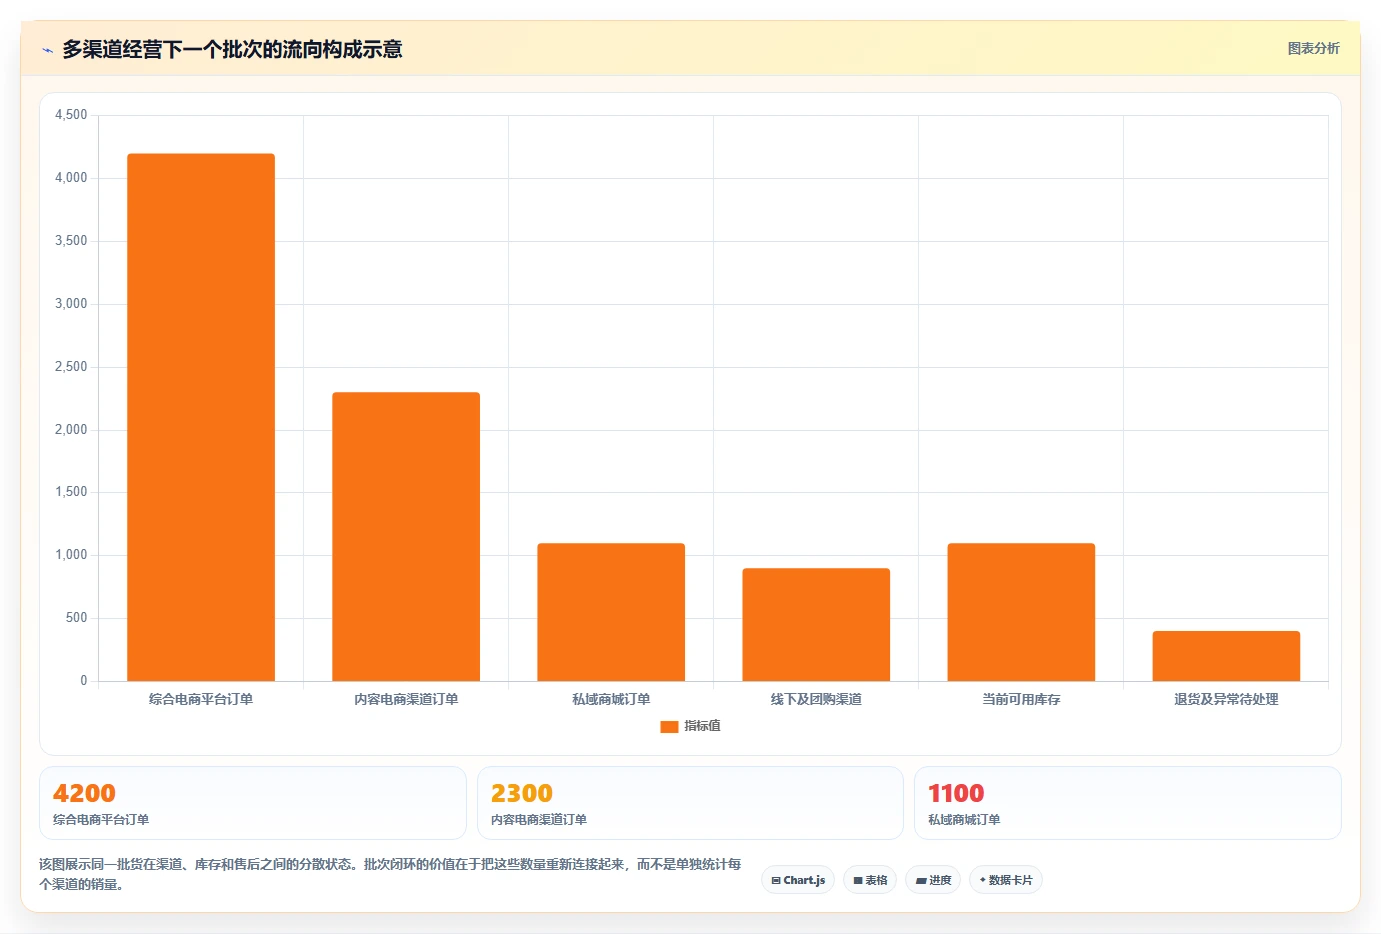This screenshot has width=1381, height=934.
Task: Select the 进度 tag
Action: click(x=933, y=880)
